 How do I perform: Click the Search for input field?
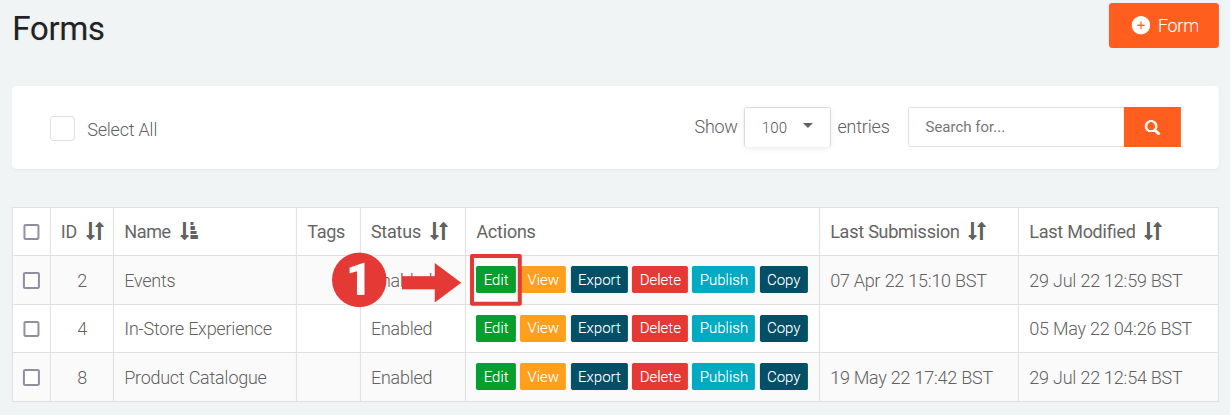click(x=1015, y=127)
